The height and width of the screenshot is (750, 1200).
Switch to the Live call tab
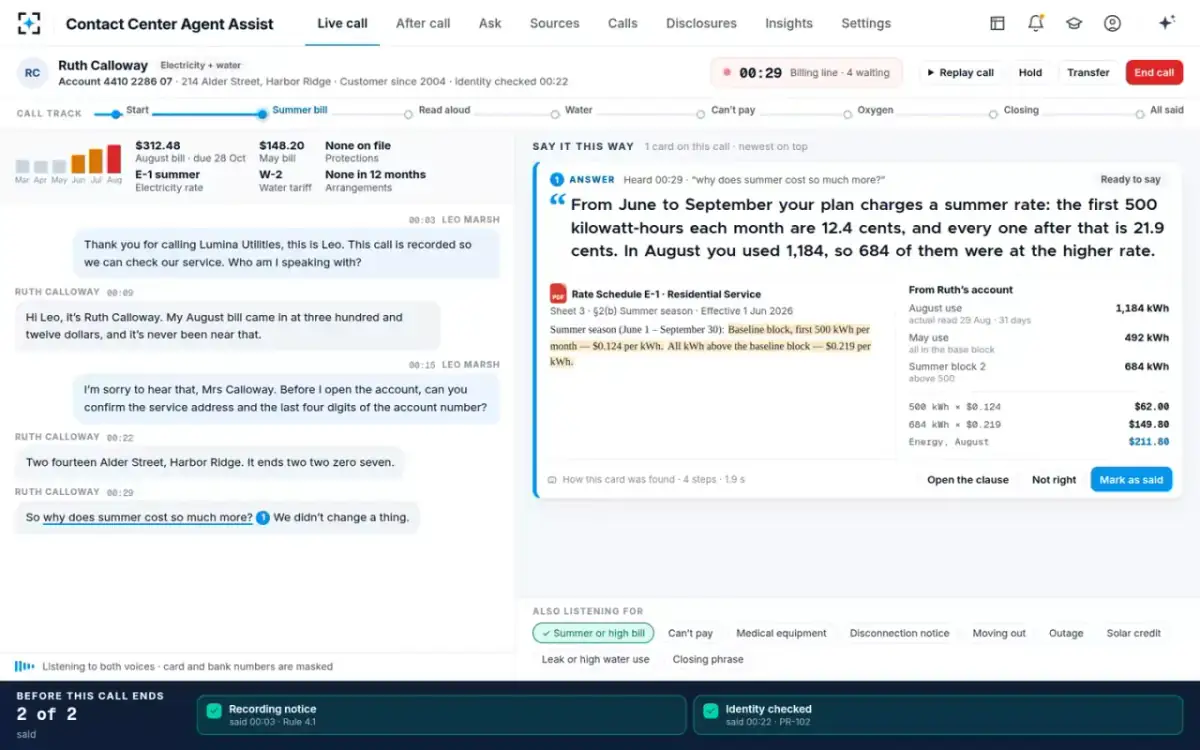(342, 23)
